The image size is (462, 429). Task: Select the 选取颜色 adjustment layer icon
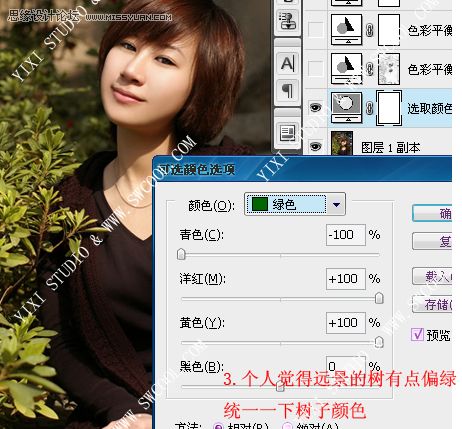[346, 107]
